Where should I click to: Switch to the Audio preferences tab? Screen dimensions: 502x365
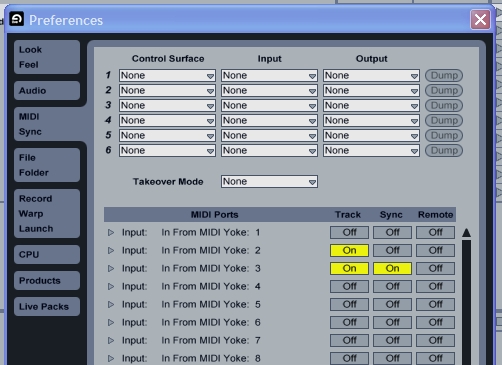47,90
